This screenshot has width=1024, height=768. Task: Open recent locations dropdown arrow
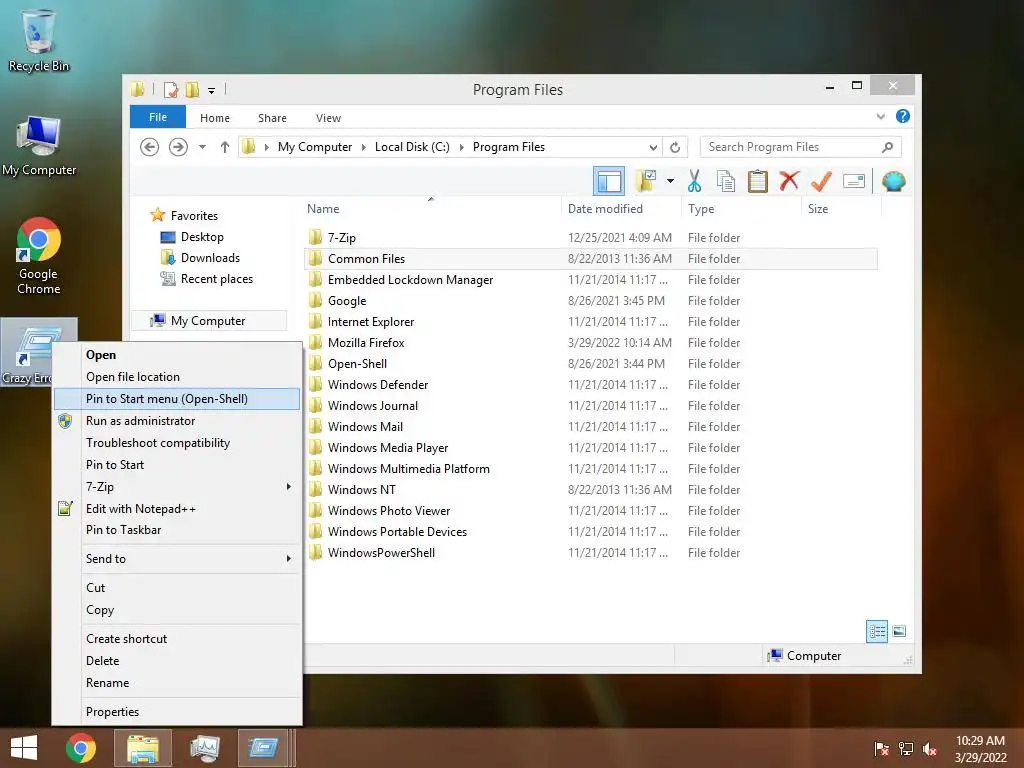click(202, 147)
